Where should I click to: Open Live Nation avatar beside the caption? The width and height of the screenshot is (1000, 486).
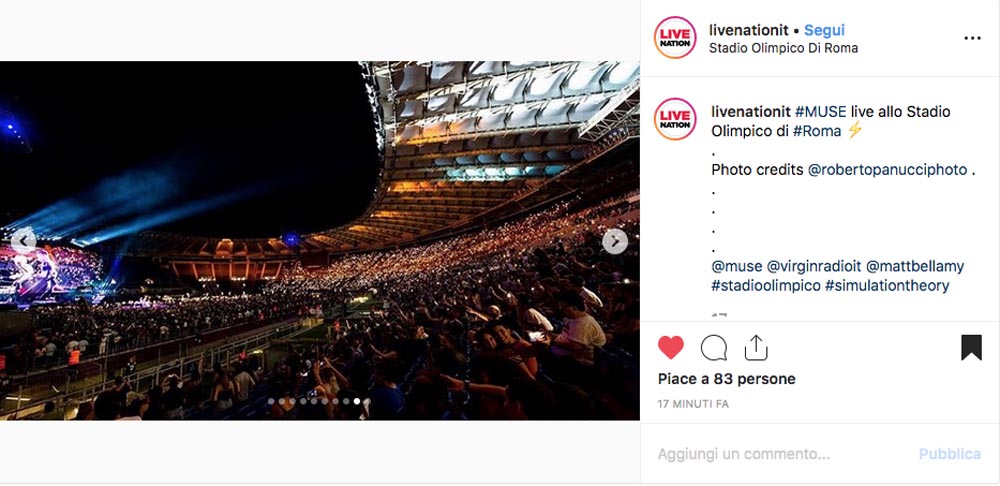pos(675,119)
